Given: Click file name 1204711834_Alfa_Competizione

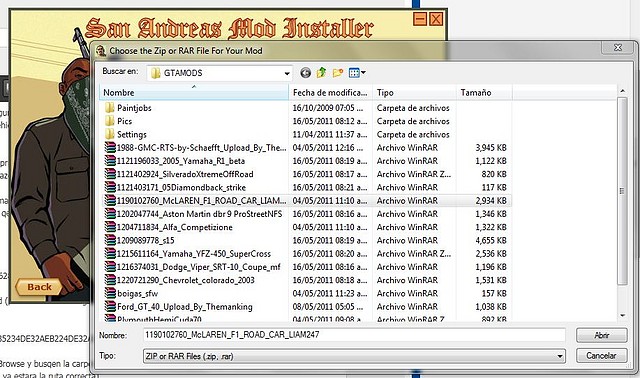Looking at the screenshot, I should point(175,227).
